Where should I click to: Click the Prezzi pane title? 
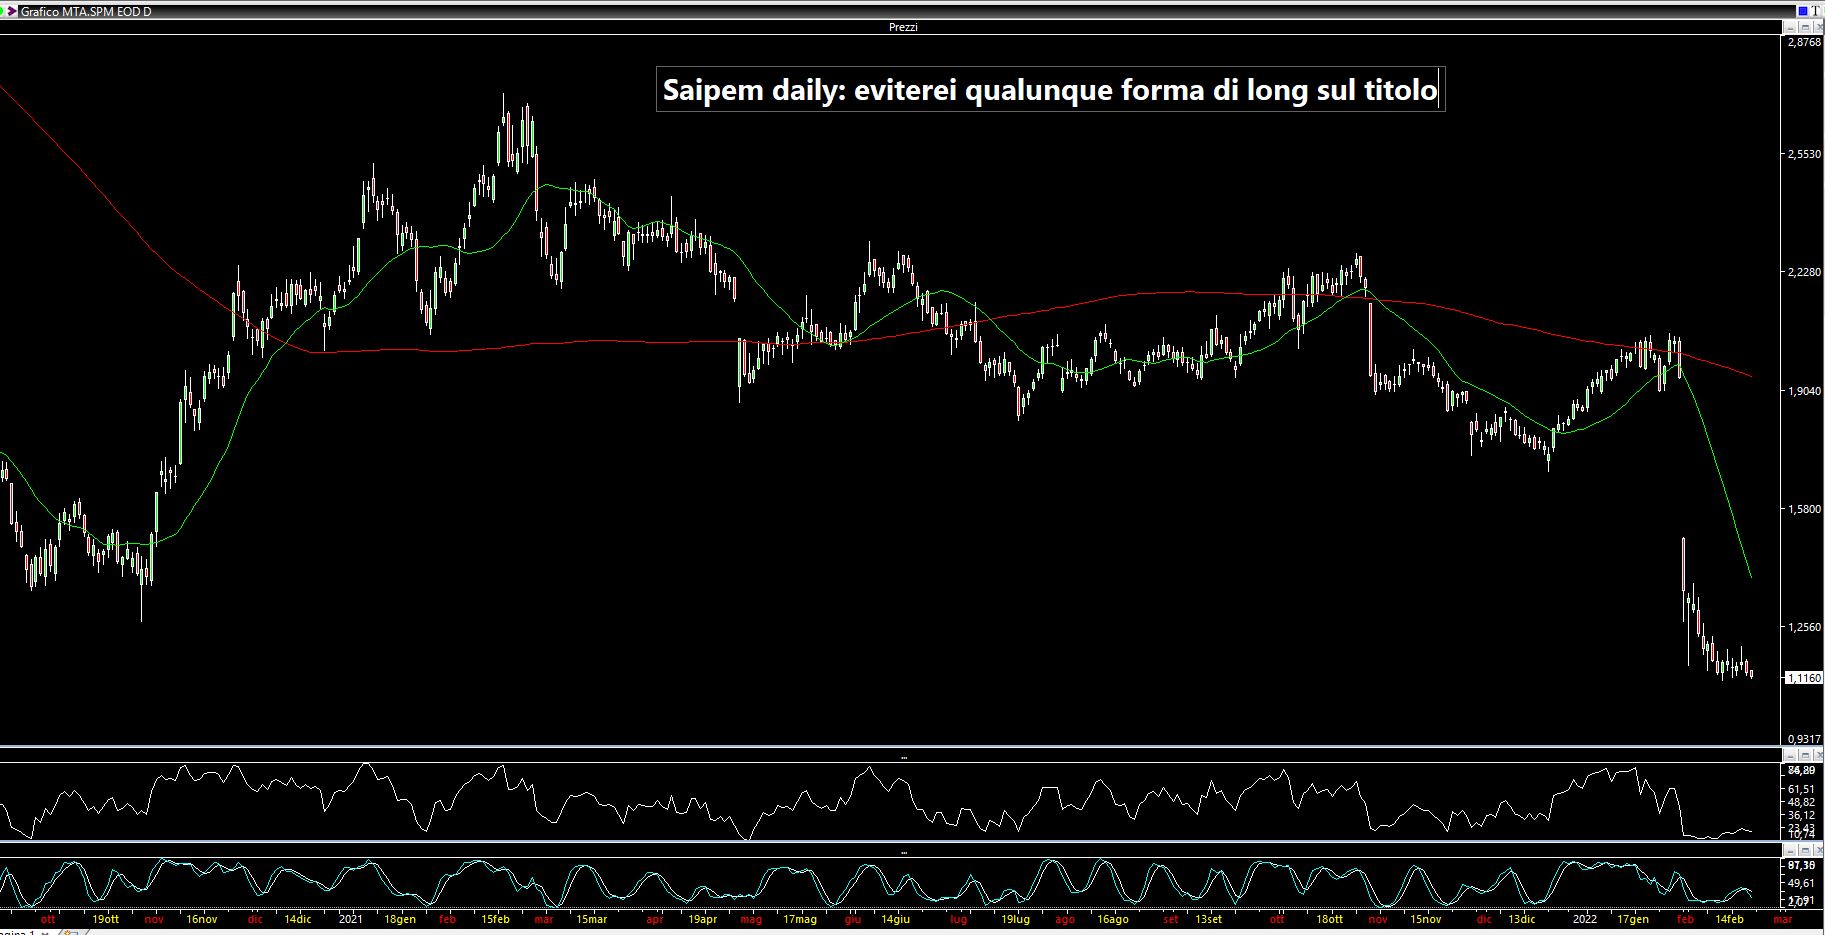(903, 27)
